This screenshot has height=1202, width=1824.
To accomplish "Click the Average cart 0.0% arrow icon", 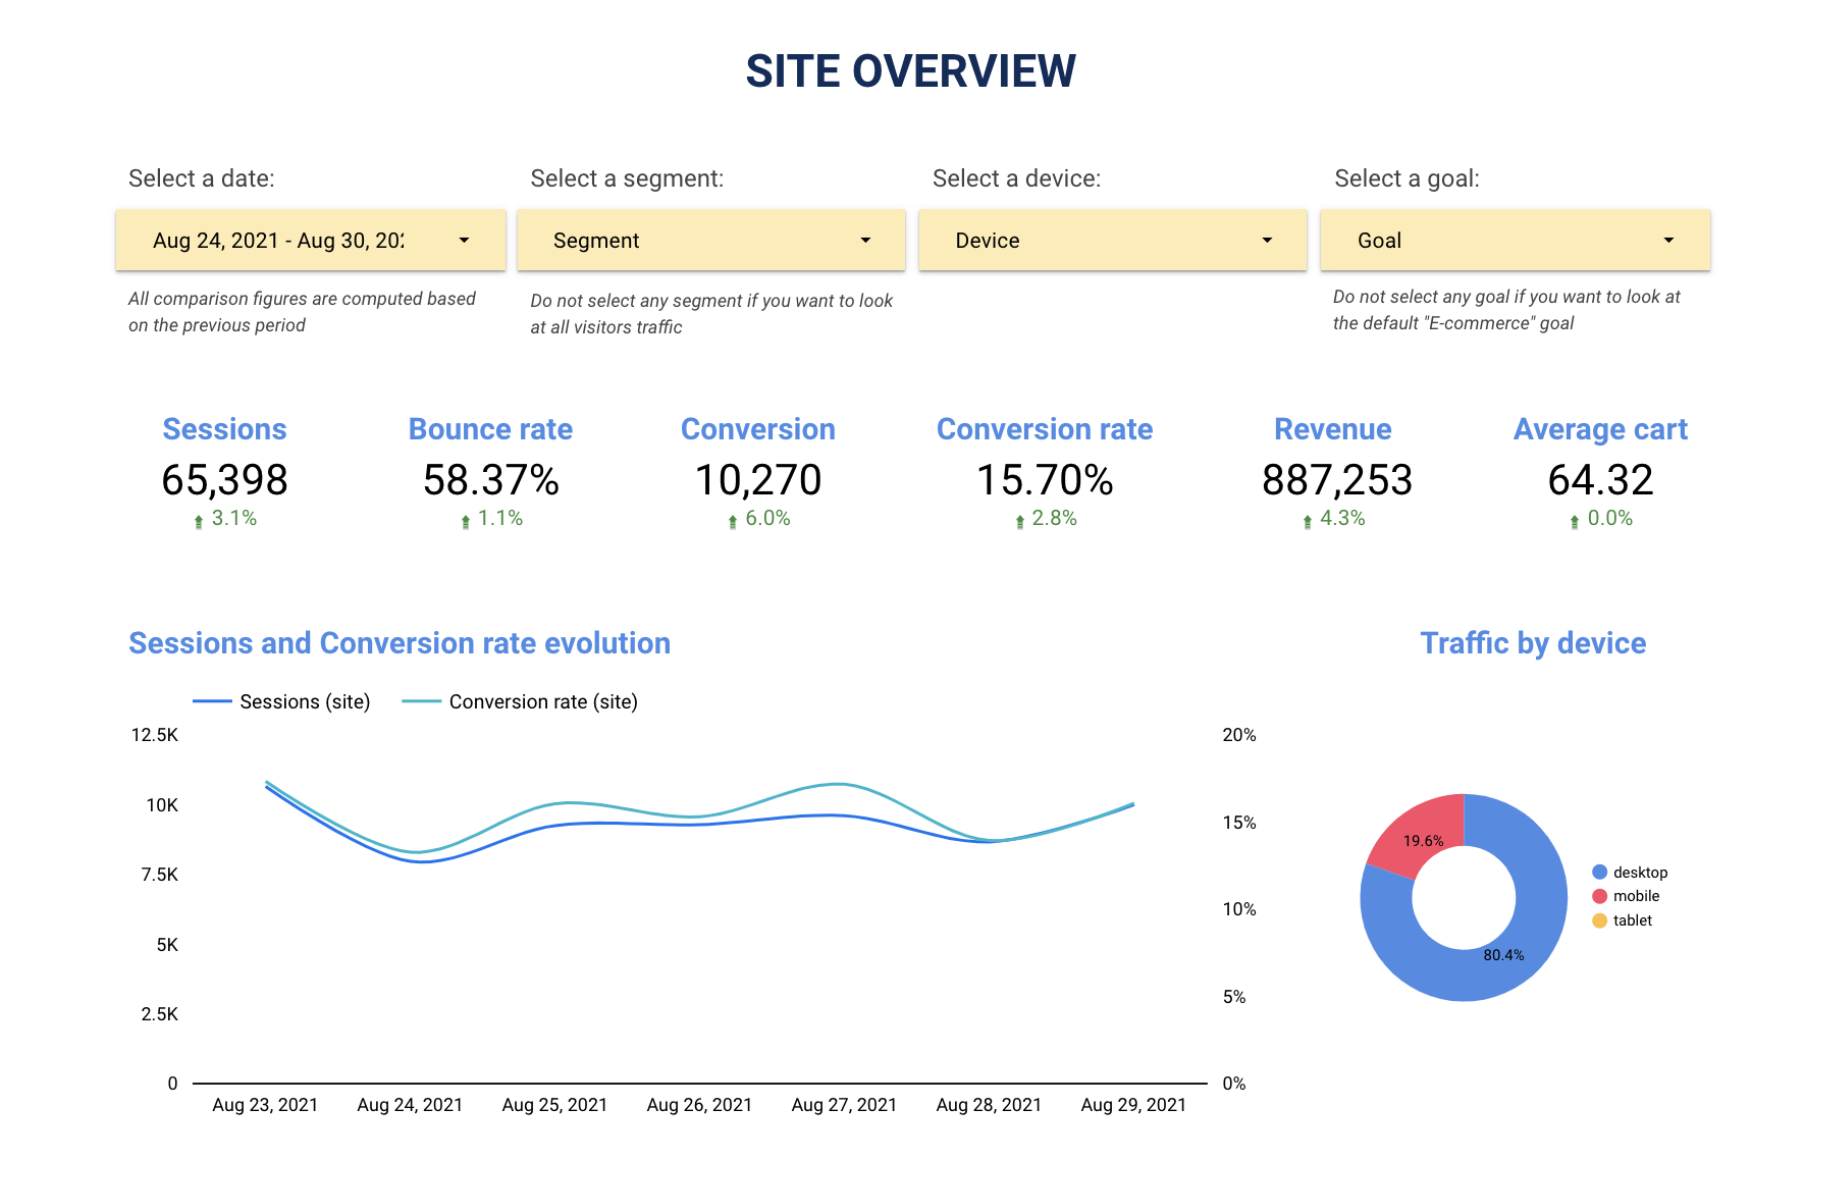I will (1574, 521).
